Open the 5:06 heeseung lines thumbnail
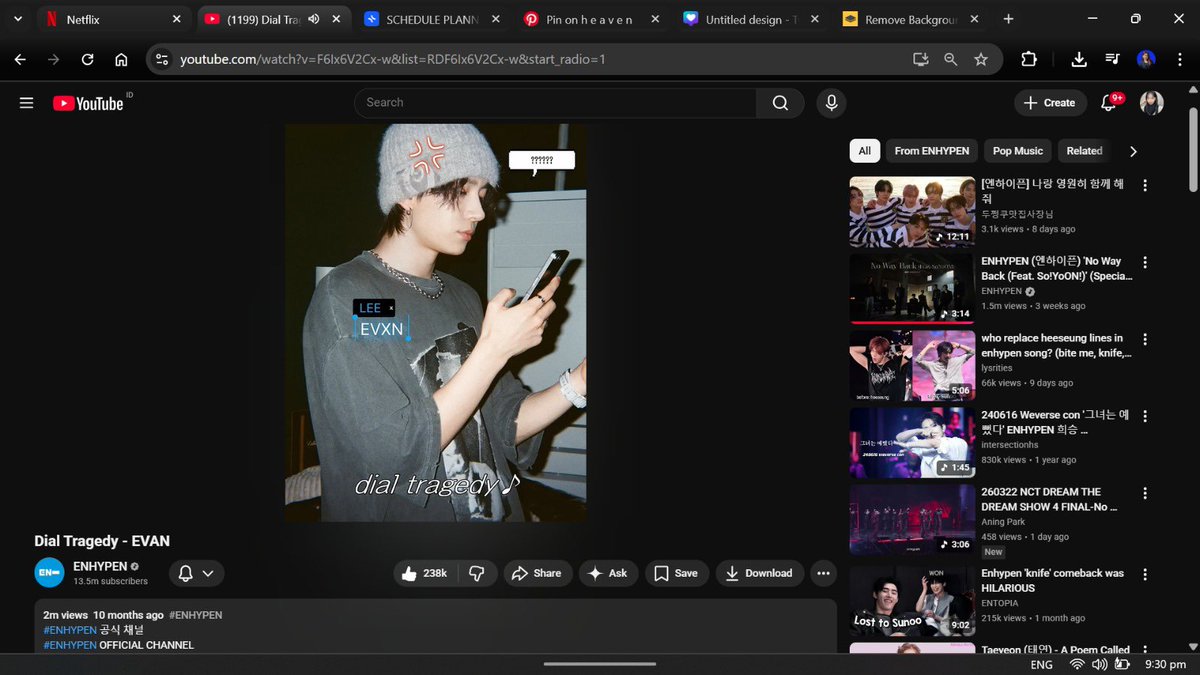This screenshot has width=1200, height=675. [912, 366]
